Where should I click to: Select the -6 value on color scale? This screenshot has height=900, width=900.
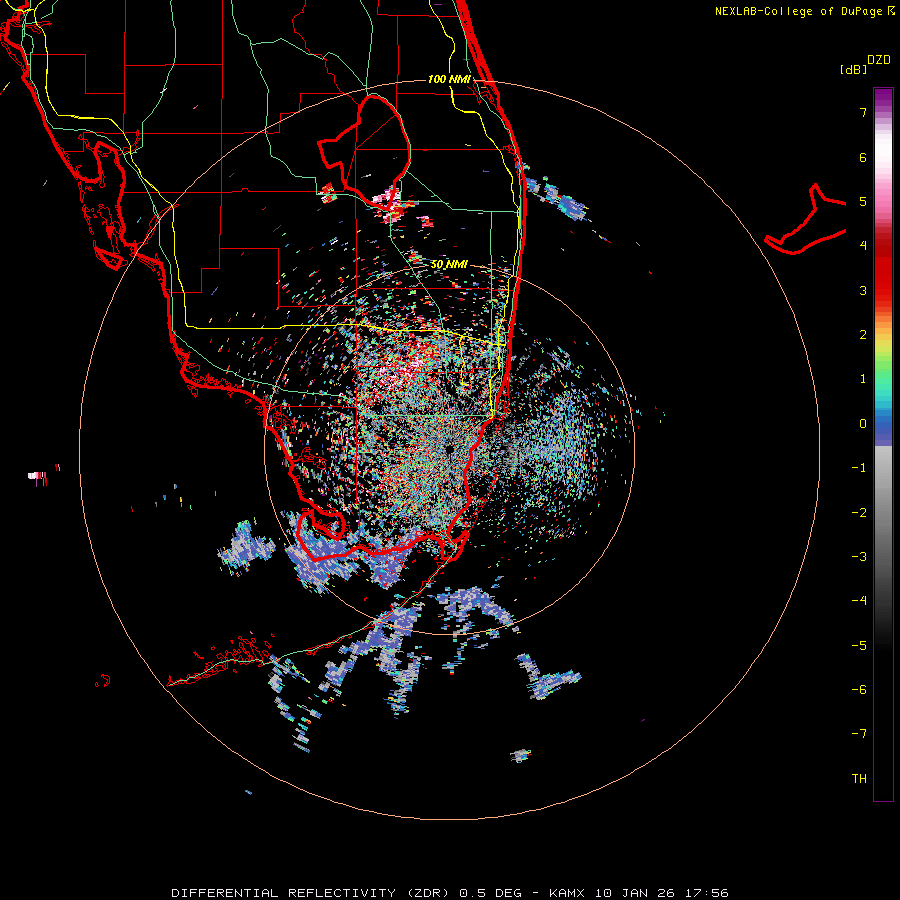(x=859, y=690)
